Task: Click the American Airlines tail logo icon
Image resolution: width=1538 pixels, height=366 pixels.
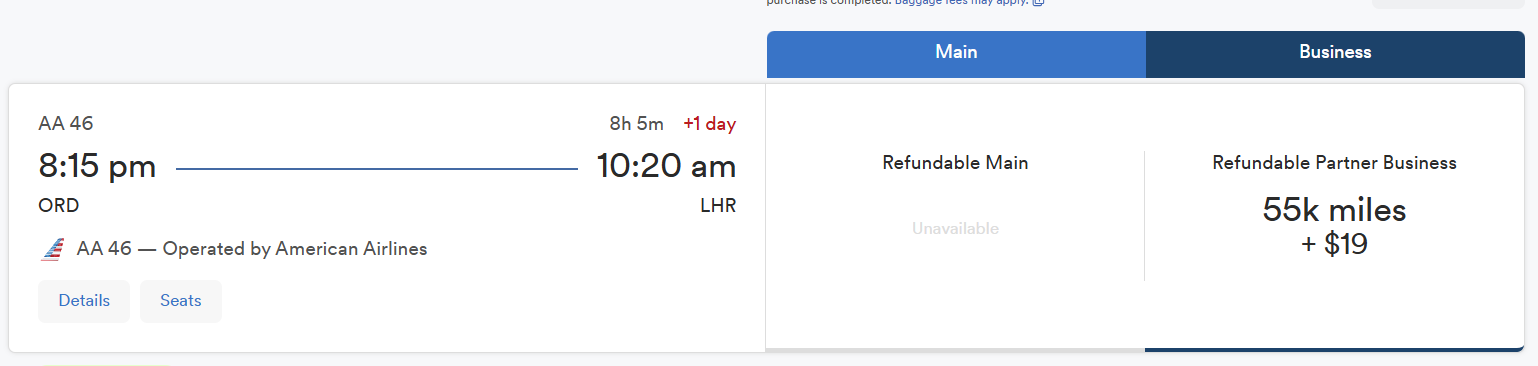Action: coord(52,249)
